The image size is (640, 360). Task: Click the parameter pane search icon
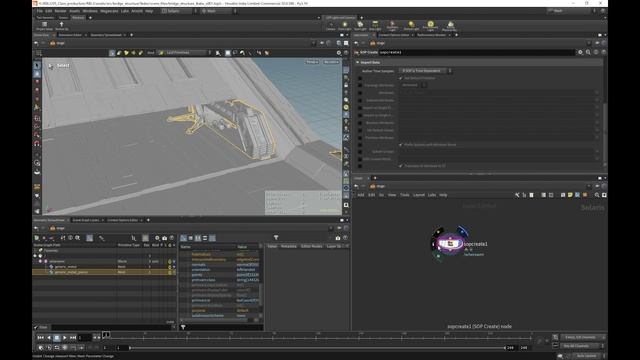point(588,52)
